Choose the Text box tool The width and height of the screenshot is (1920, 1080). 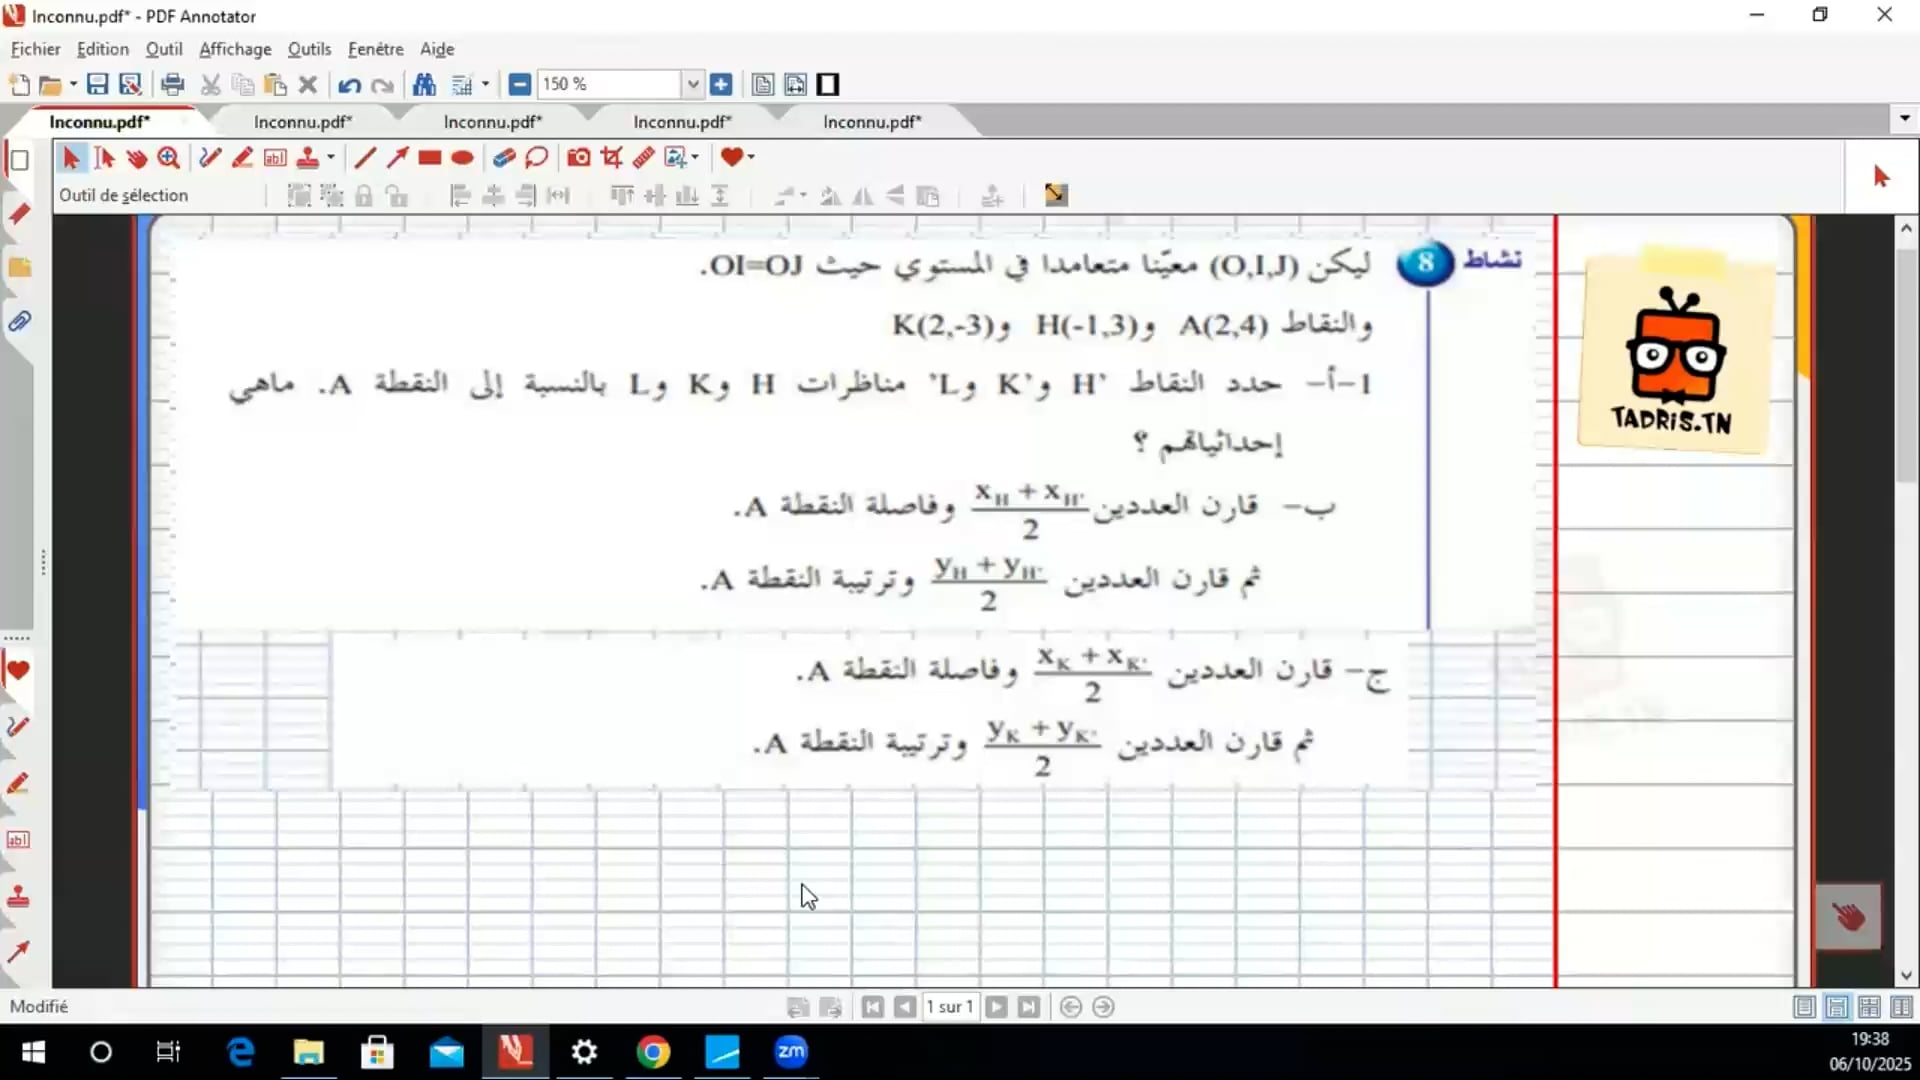click(275, 157)
